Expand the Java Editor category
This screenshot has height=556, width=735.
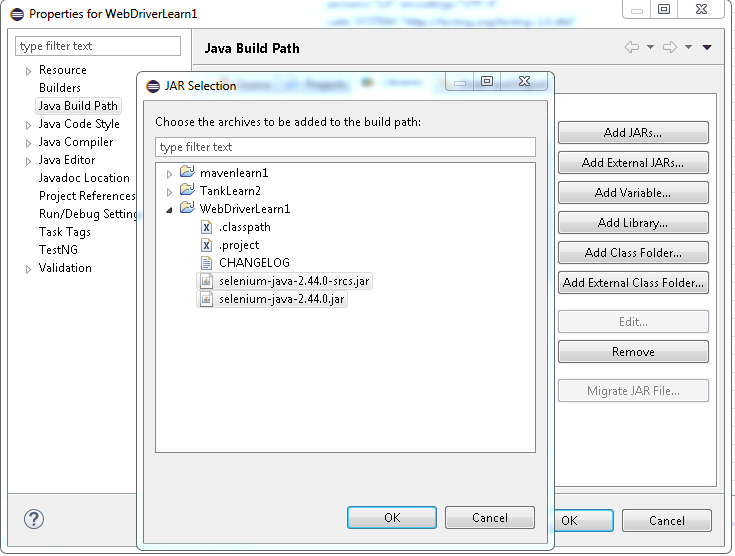(x=28, y=161)
